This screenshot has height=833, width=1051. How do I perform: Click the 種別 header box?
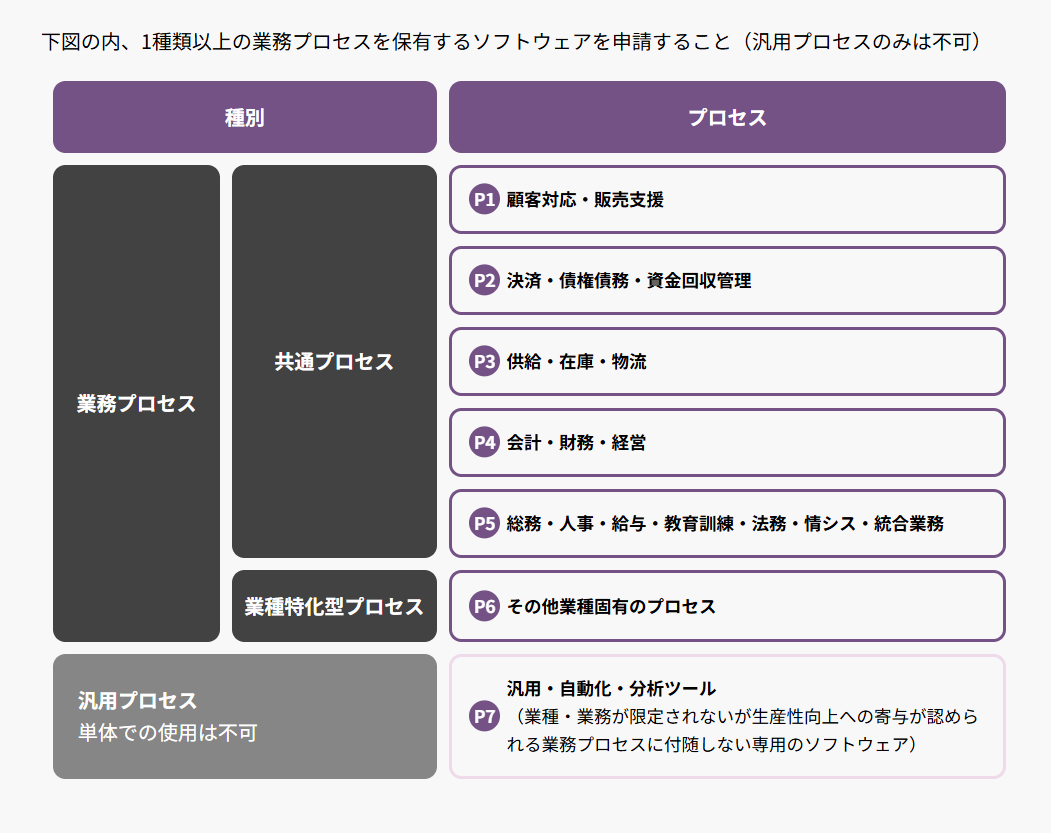tap(245, 117)
